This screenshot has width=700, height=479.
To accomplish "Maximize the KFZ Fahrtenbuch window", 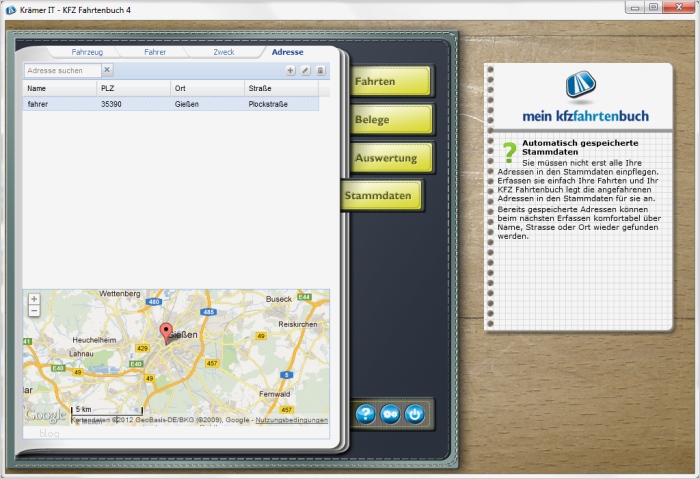I will (654, 8).
